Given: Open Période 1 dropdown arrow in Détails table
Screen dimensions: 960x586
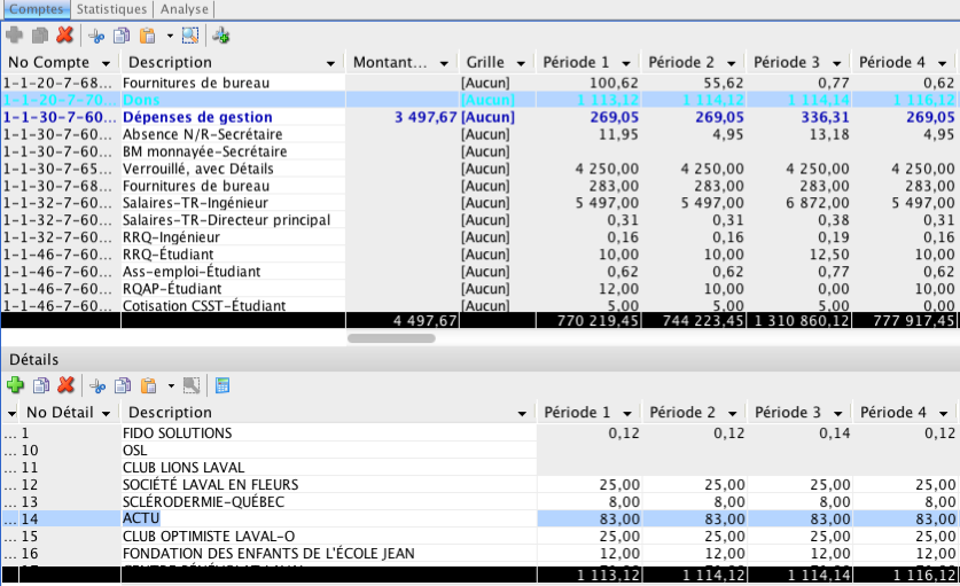Looking at the screenshot, I should 627,414.
